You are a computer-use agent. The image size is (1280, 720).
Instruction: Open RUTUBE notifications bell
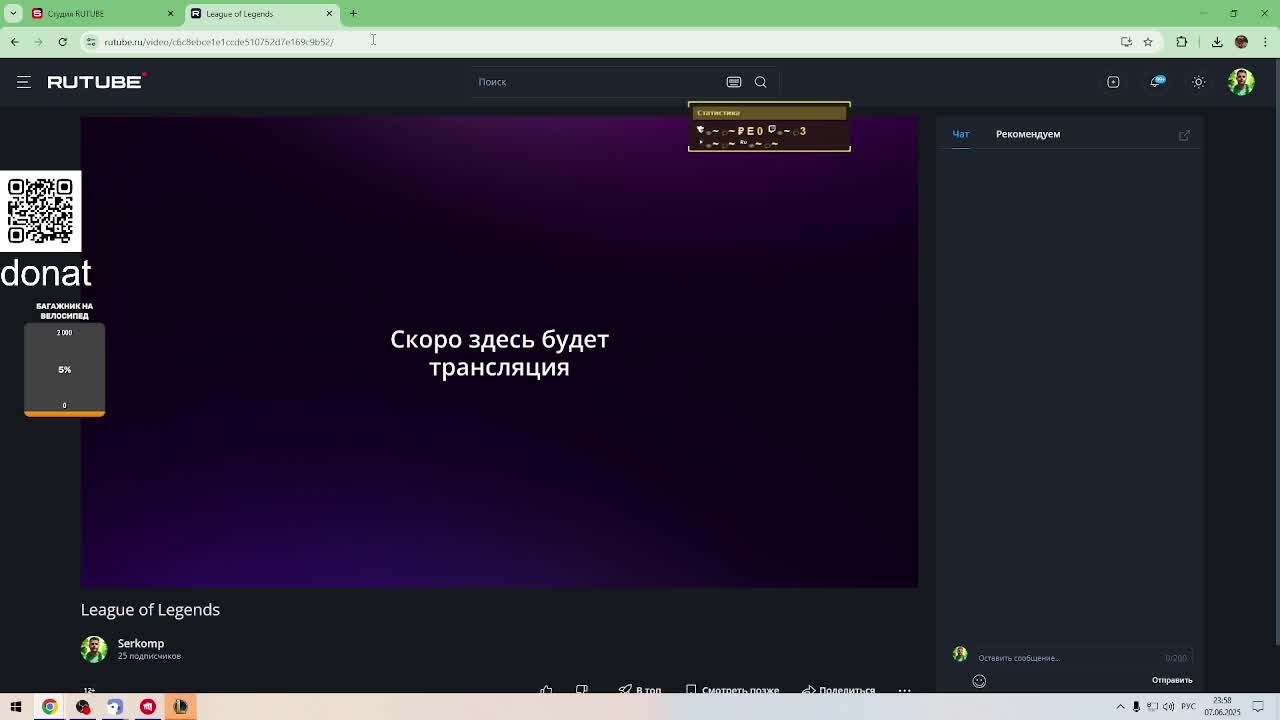[x=1156, y=82]
